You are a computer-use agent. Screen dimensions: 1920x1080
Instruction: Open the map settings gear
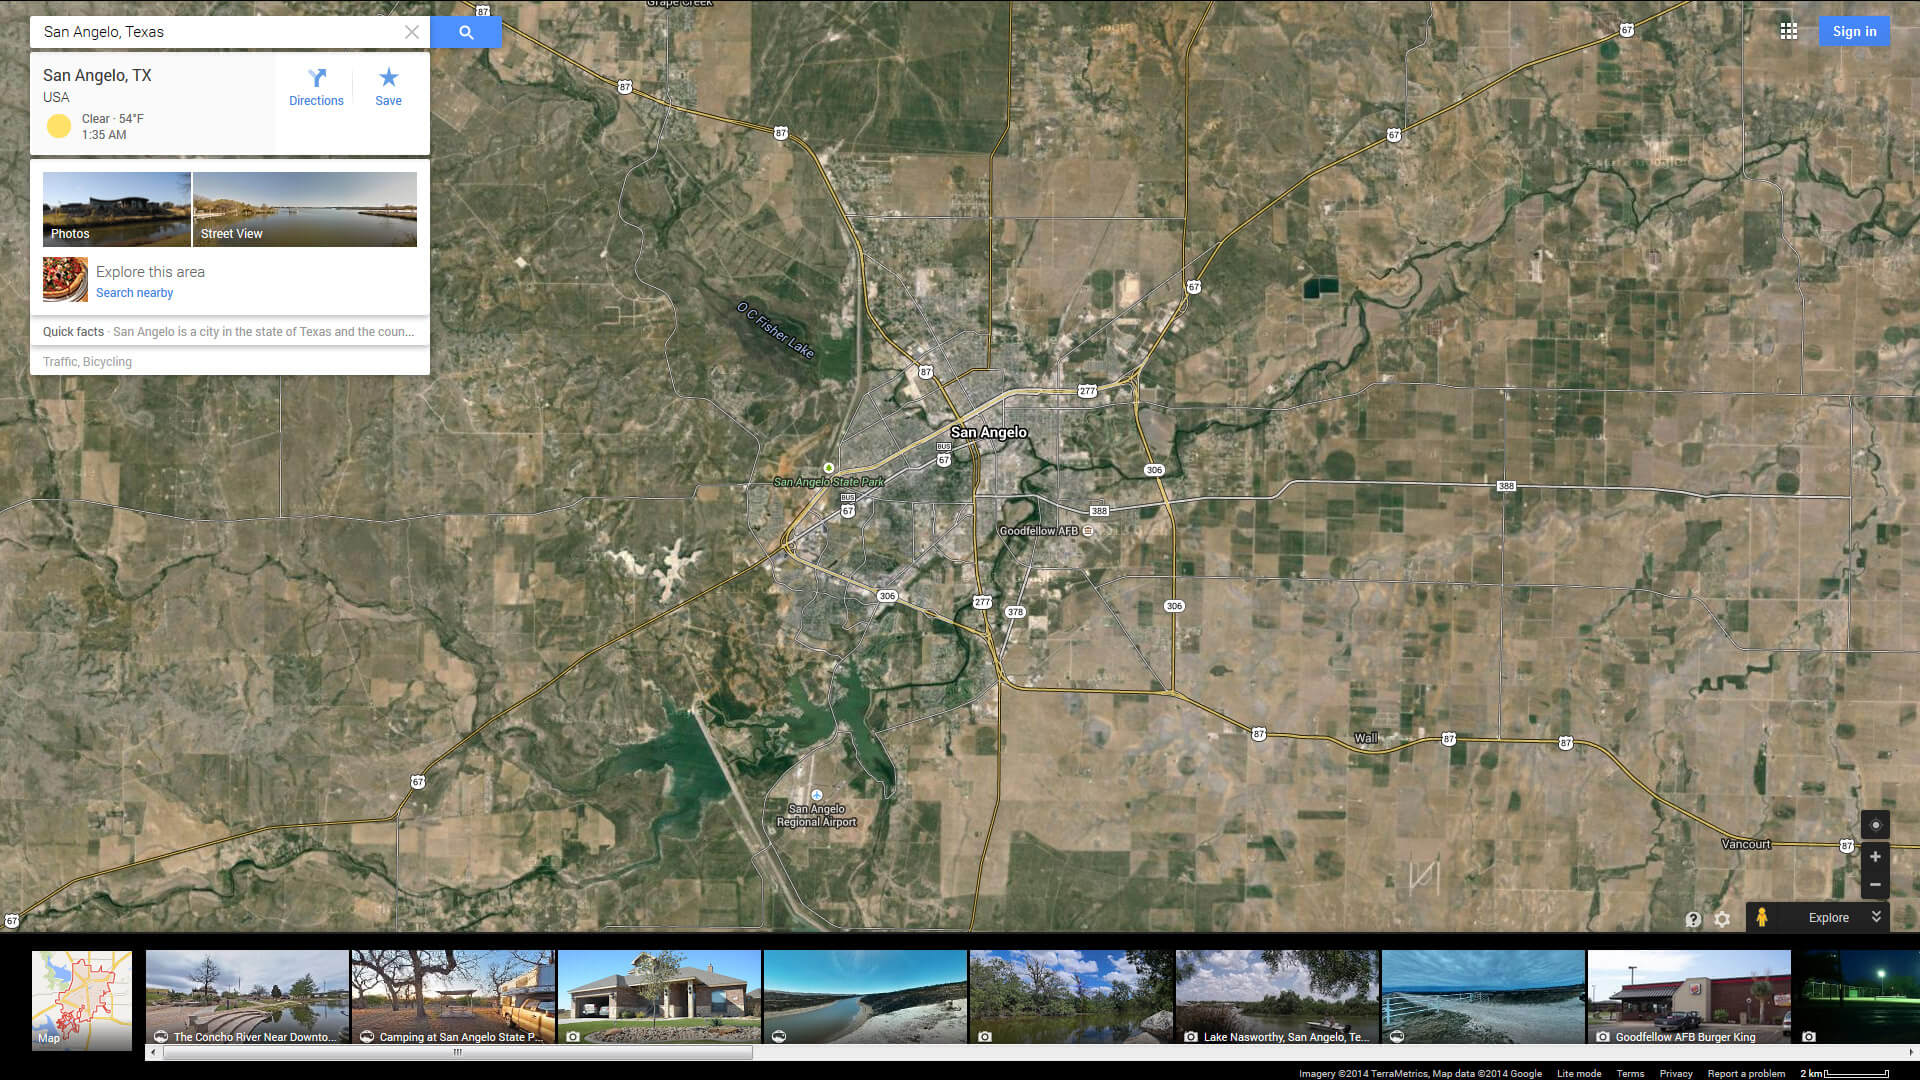(x=1722, y=919)
